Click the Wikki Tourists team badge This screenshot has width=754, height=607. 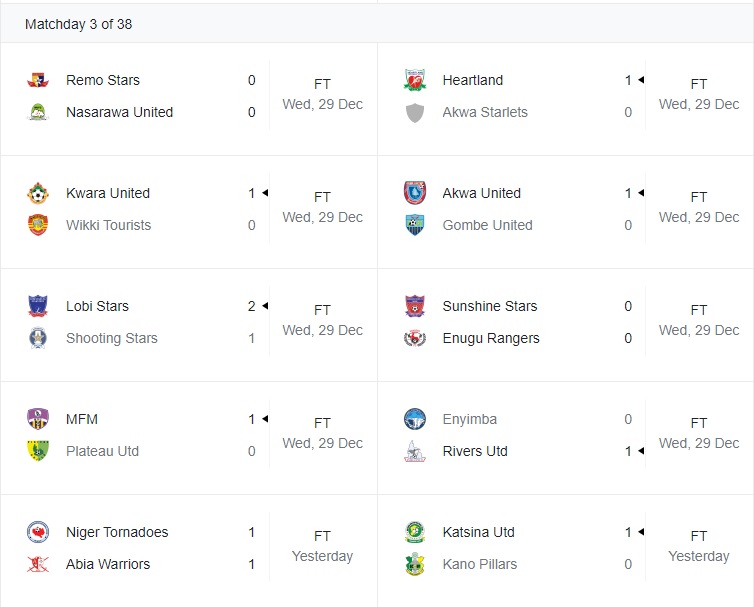(38, 225)
